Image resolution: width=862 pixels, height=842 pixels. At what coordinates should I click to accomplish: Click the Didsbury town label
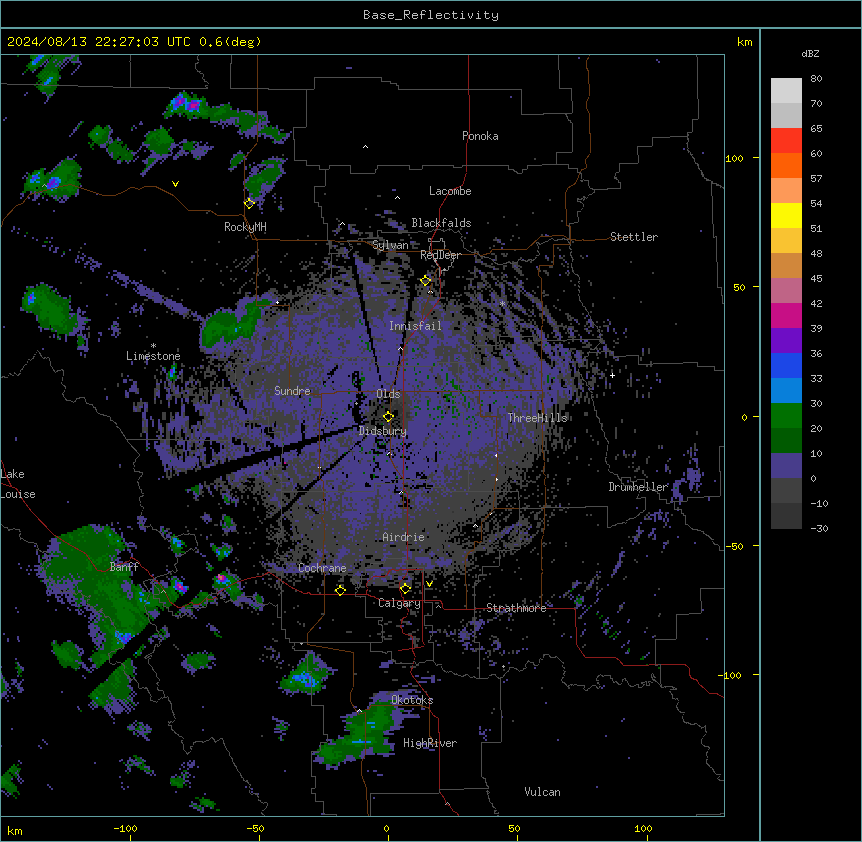pos(383,431)
